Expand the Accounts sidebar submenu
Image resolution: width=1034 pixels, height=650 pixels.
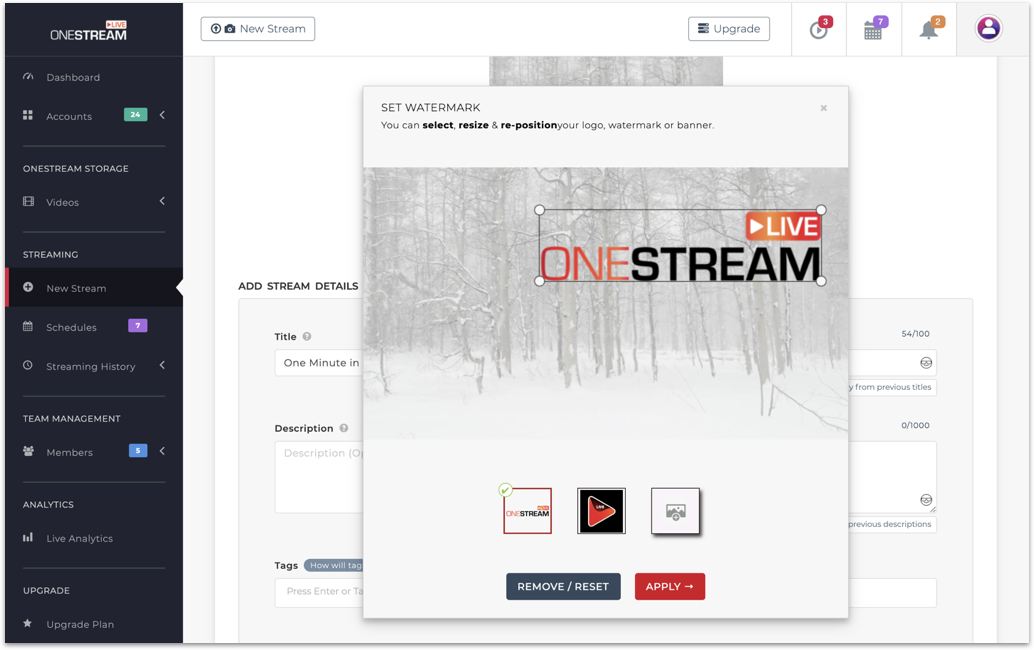click(x=162, y=116)
